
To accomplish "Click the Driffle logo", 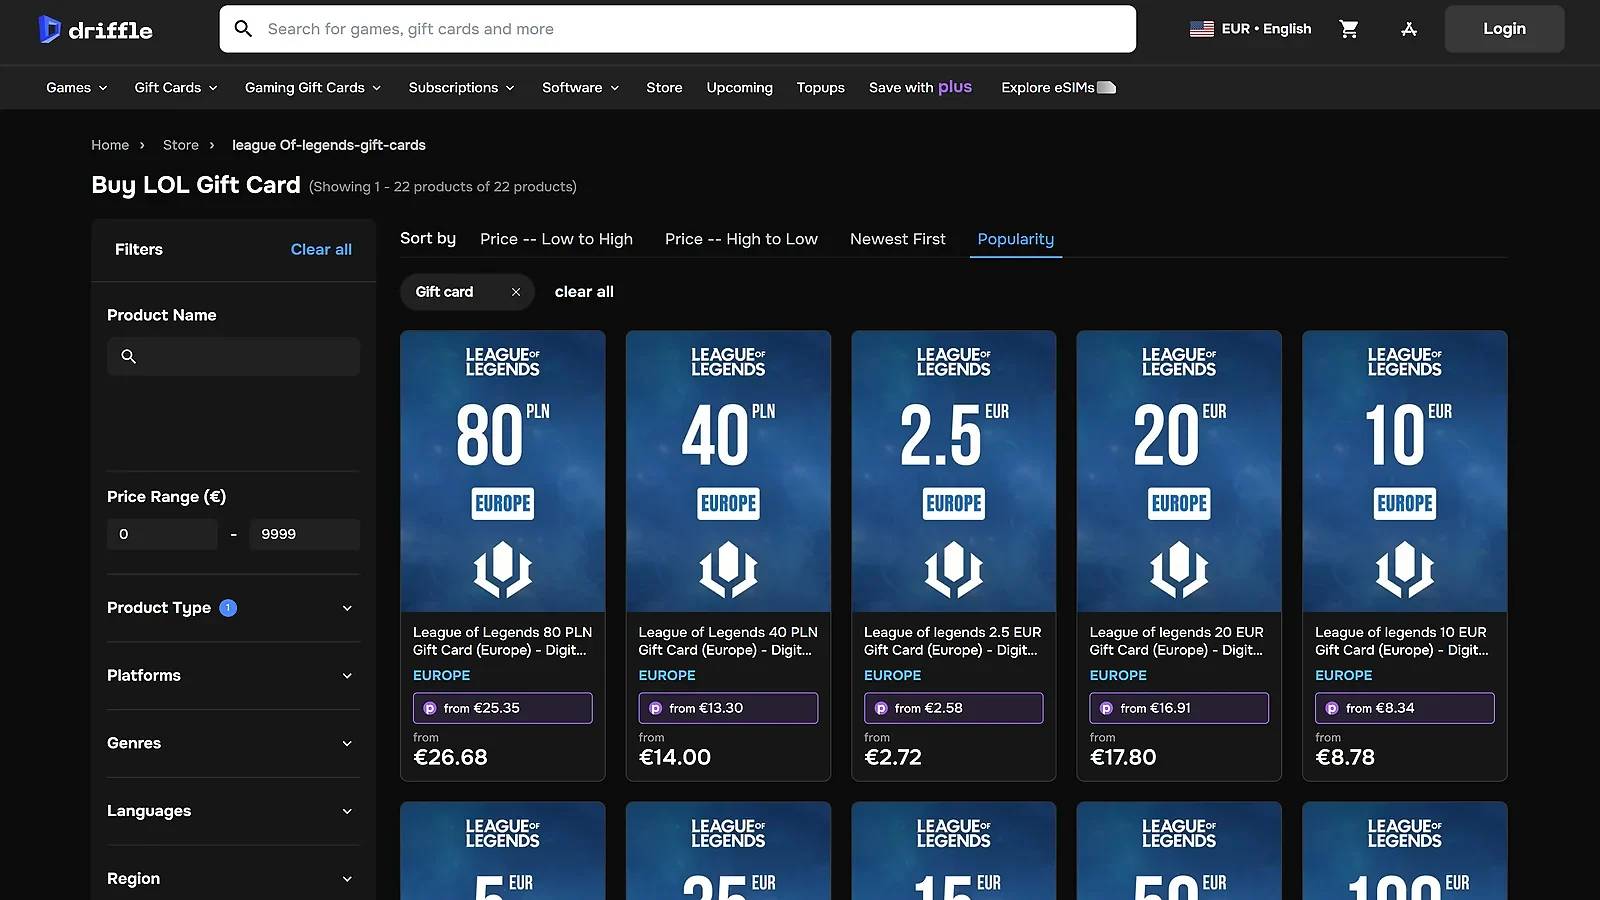I will coord(95,29).
